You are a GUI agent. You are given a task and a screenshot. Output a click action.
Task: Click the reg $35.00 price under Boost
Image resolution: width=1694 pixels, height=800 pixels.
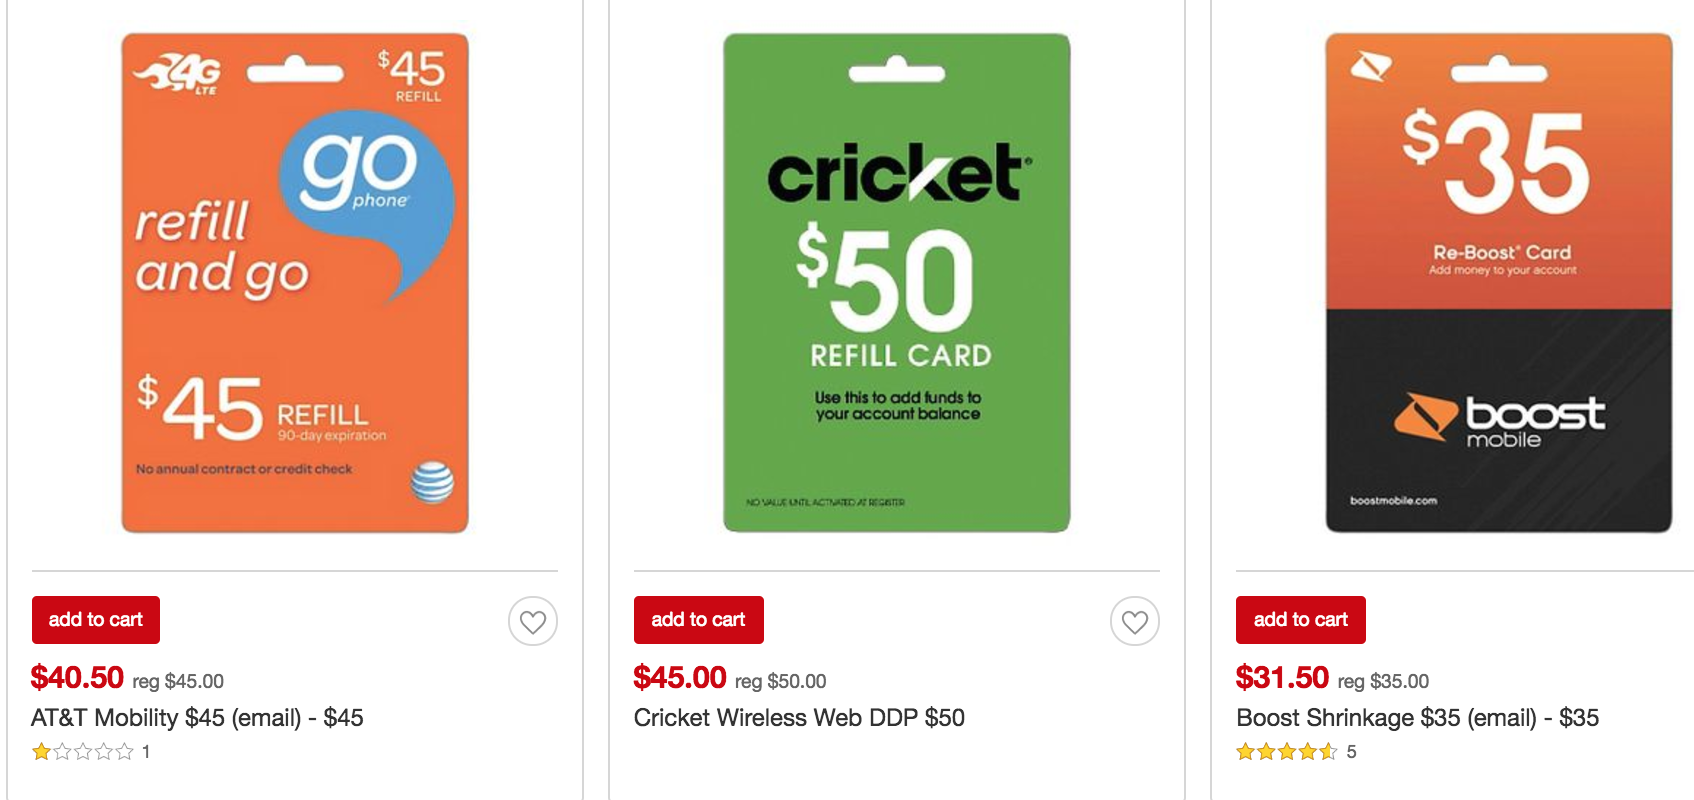pyautogui.click(x=1383, y=682)
